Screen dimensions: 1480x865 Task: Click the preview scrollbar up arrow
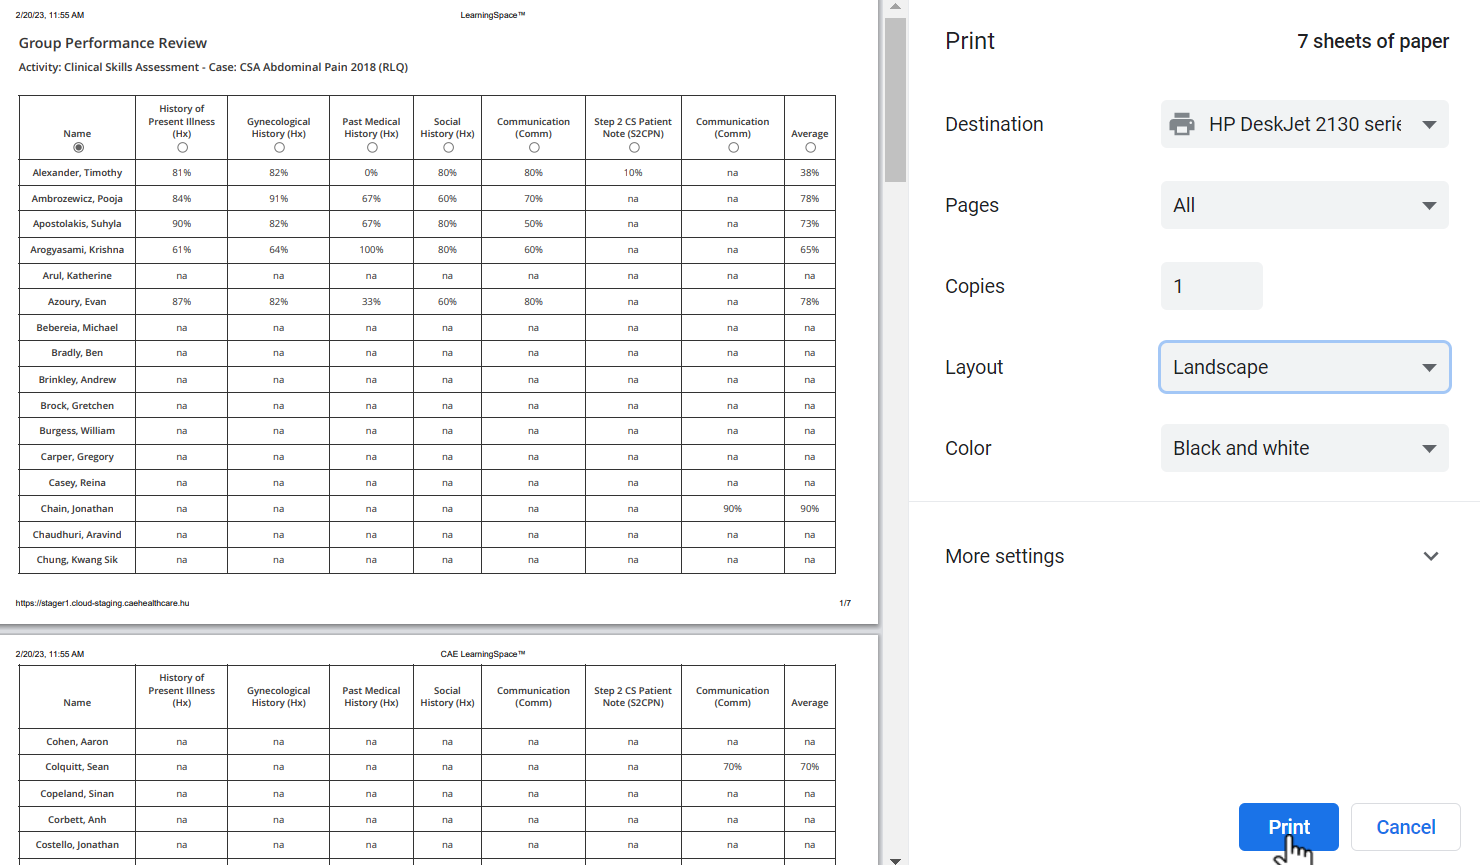tap(895, 7)
